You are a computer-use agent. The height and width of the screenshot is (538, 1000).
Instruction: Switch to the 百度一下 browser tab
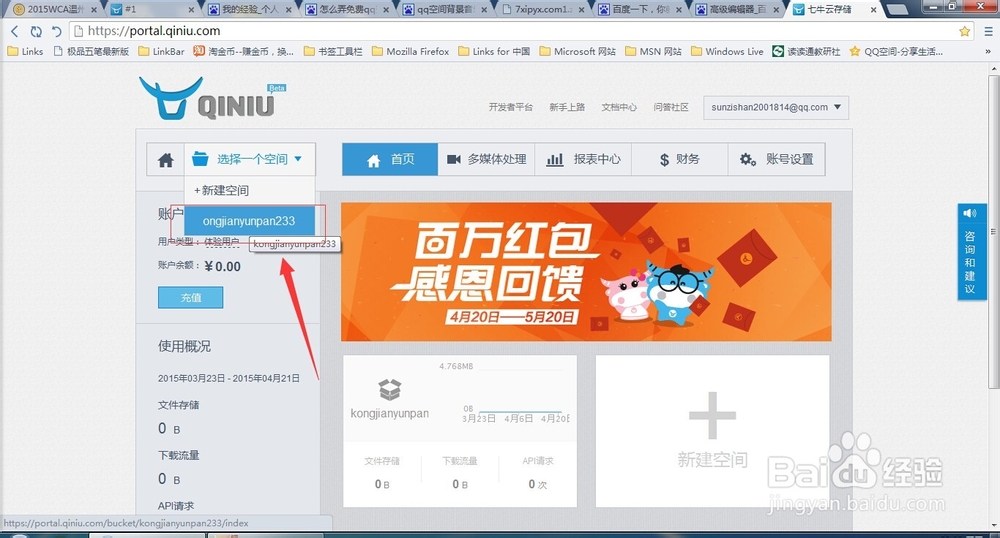(640, 10)
